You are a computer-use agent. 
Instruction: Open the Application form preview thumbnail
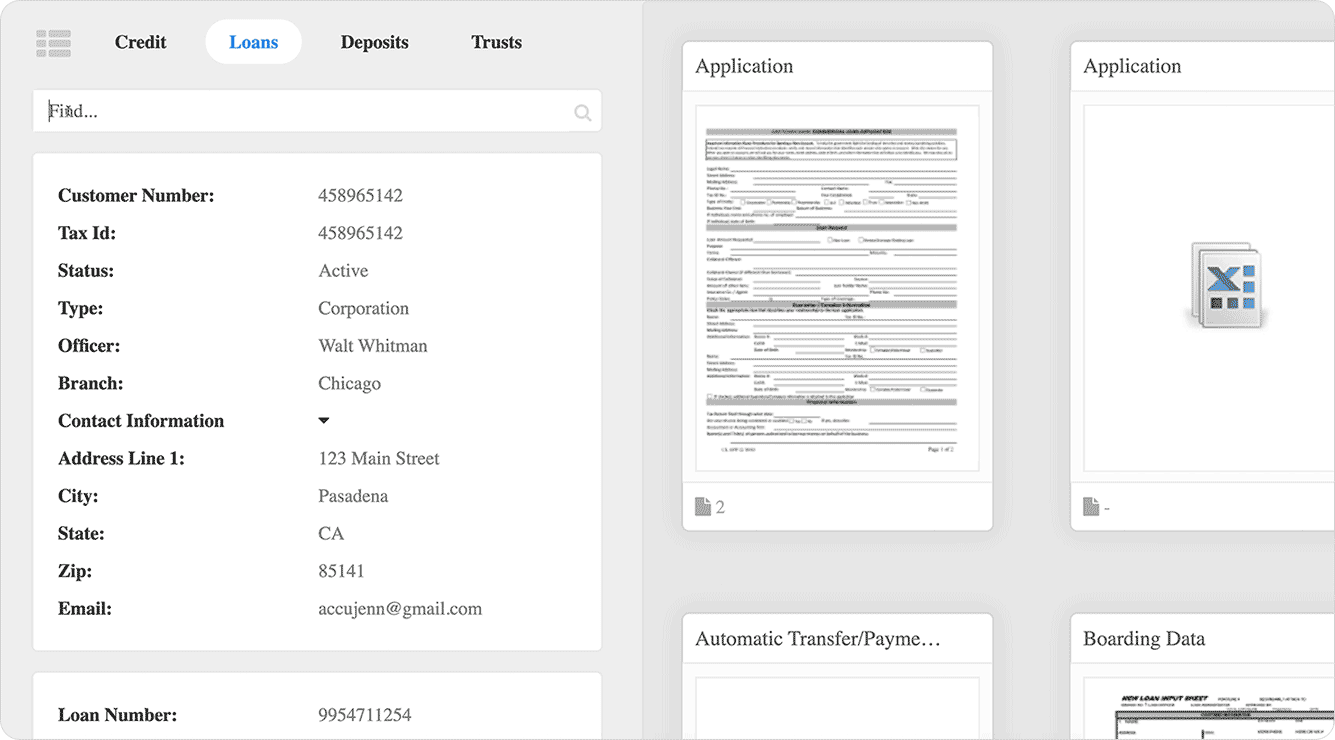[x=837, y=290]
